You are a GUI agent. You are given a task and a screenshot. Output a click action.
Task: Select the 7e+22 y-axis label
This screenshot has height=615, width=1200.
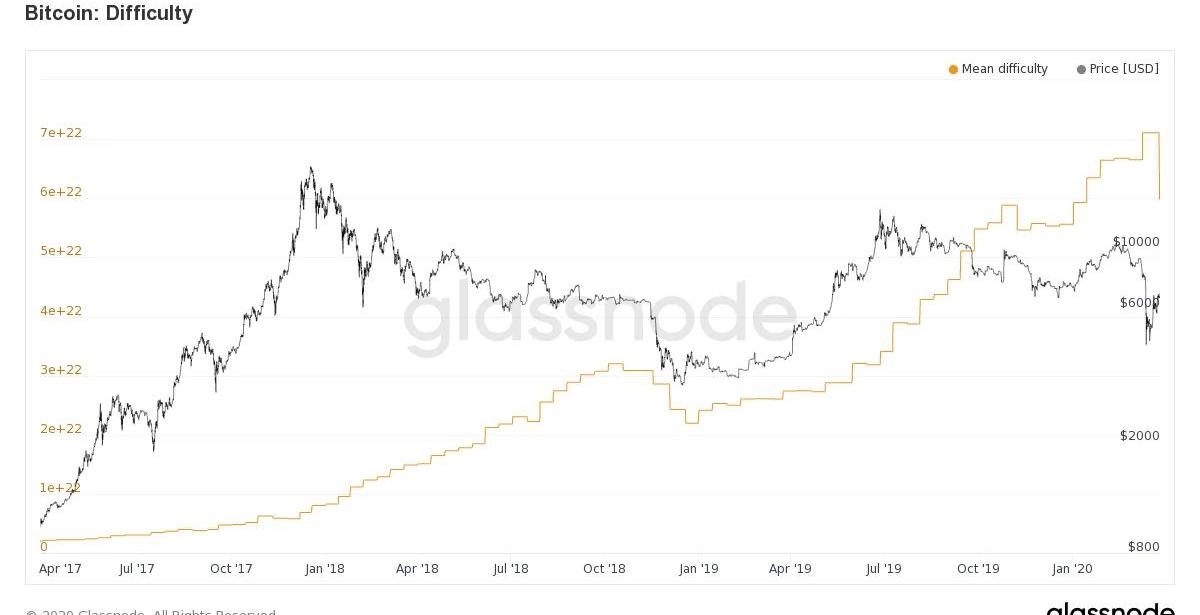tap(61, 133)
